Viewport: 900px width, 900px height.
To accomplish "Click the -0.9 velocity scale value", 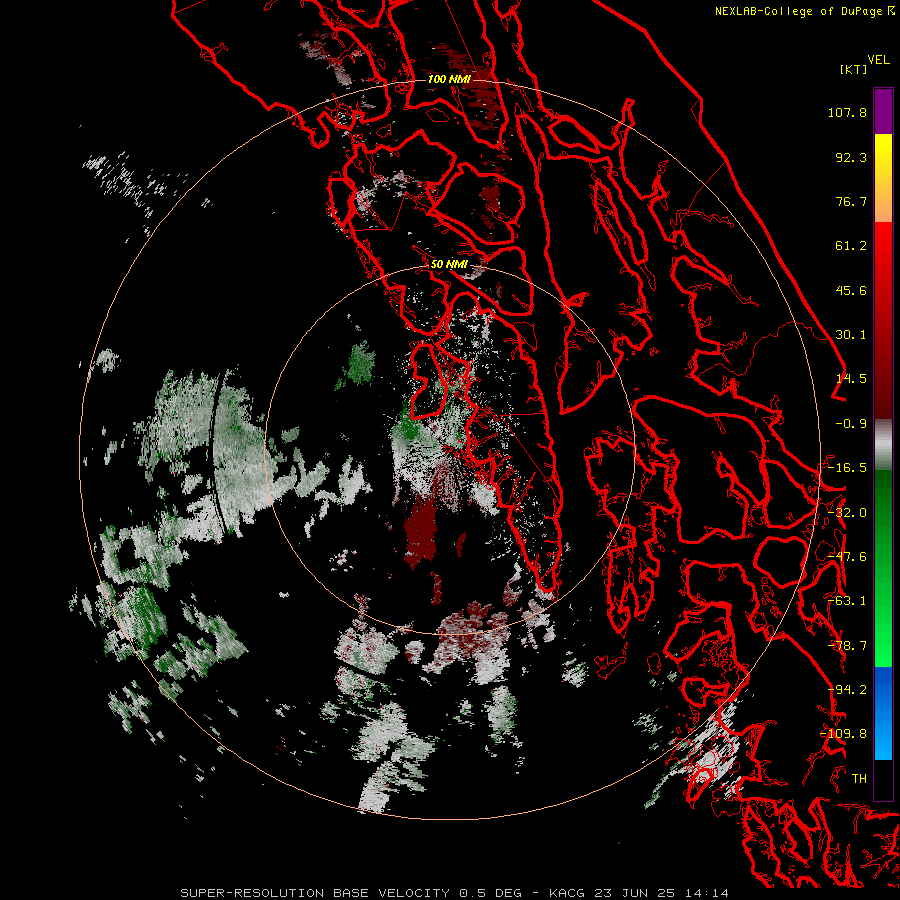I will (851, 424).
